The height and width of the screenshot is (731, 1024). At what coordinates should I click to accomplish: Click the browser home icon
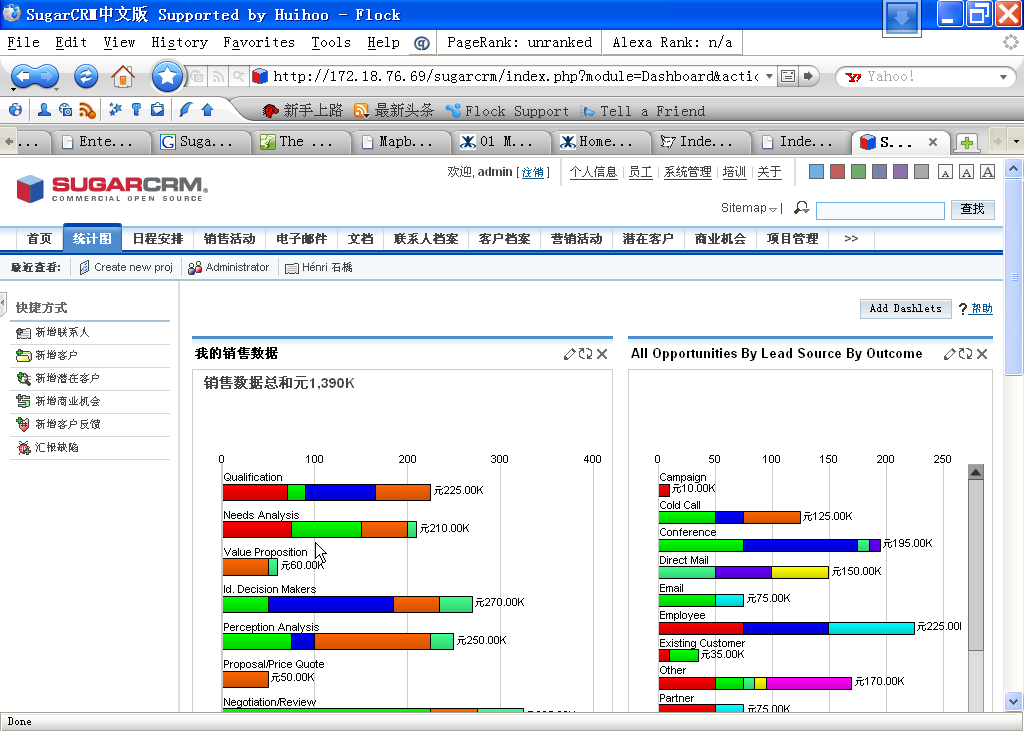tap(123, 76)
